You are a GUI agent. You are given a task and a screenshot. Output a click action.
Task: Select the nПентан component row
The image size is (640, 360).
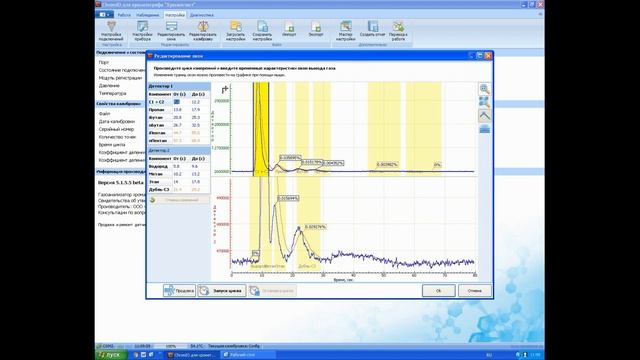179,140
